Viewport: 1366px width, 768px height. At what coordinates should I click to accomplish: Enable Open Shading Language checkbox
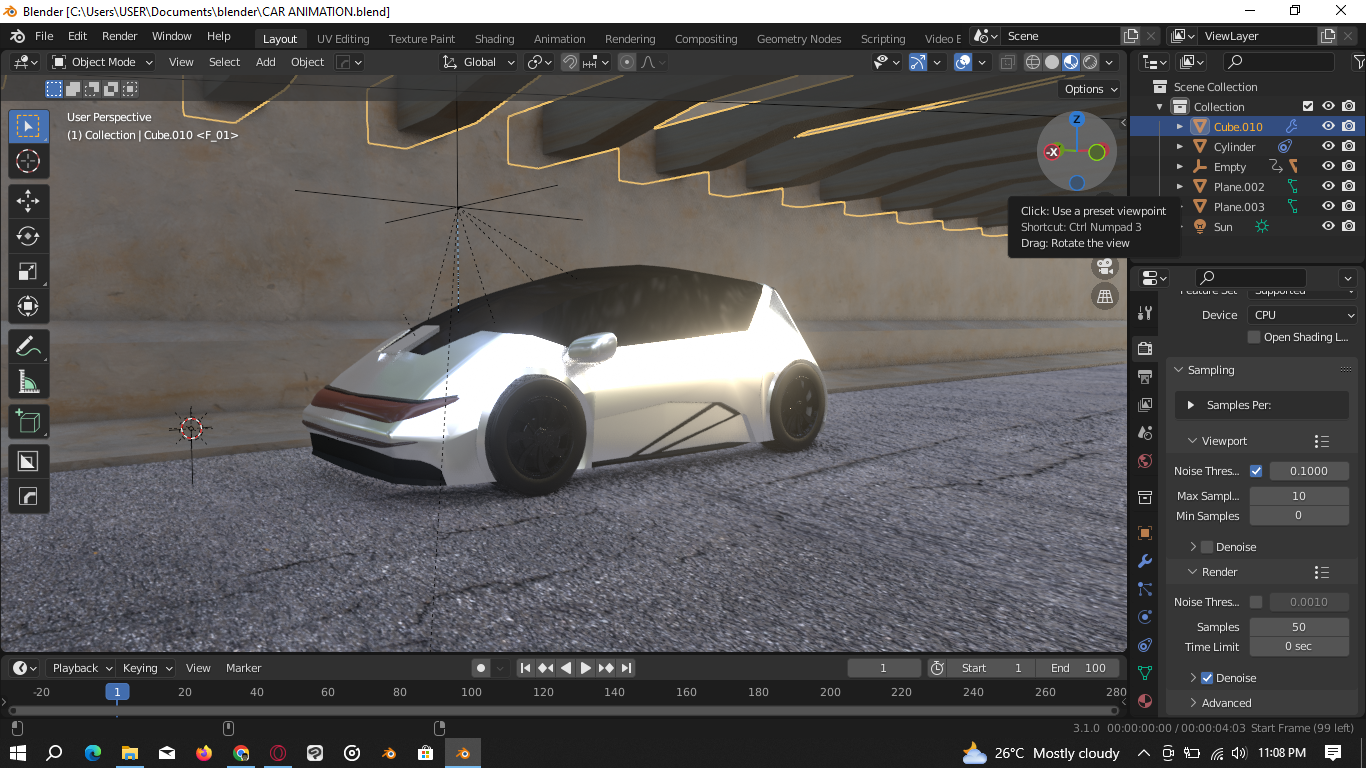pos(1254,337)
